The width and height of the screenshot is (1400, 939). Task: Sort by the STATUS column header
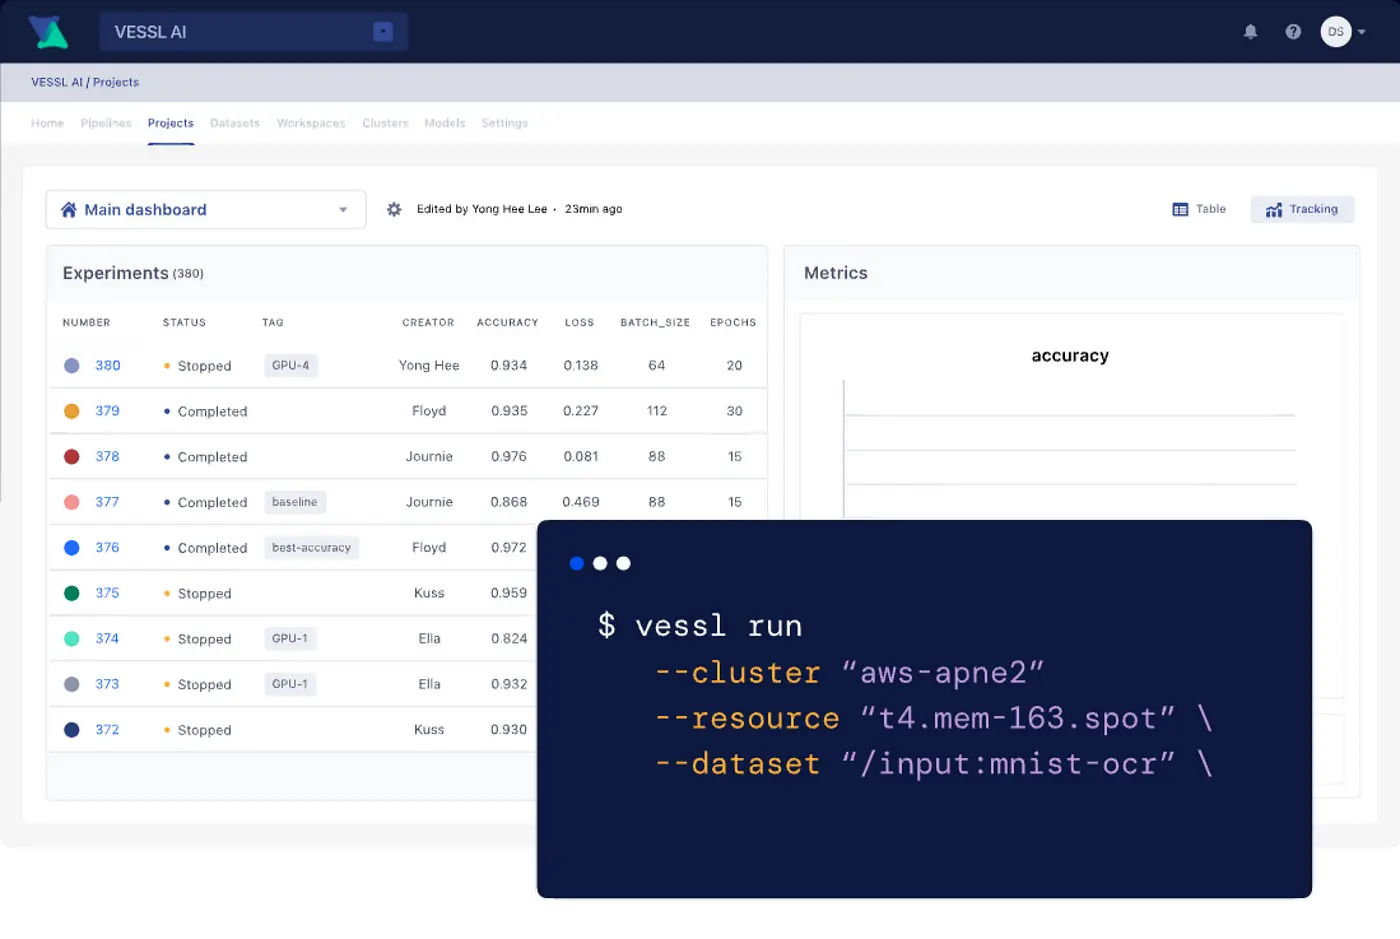[184, 323]
